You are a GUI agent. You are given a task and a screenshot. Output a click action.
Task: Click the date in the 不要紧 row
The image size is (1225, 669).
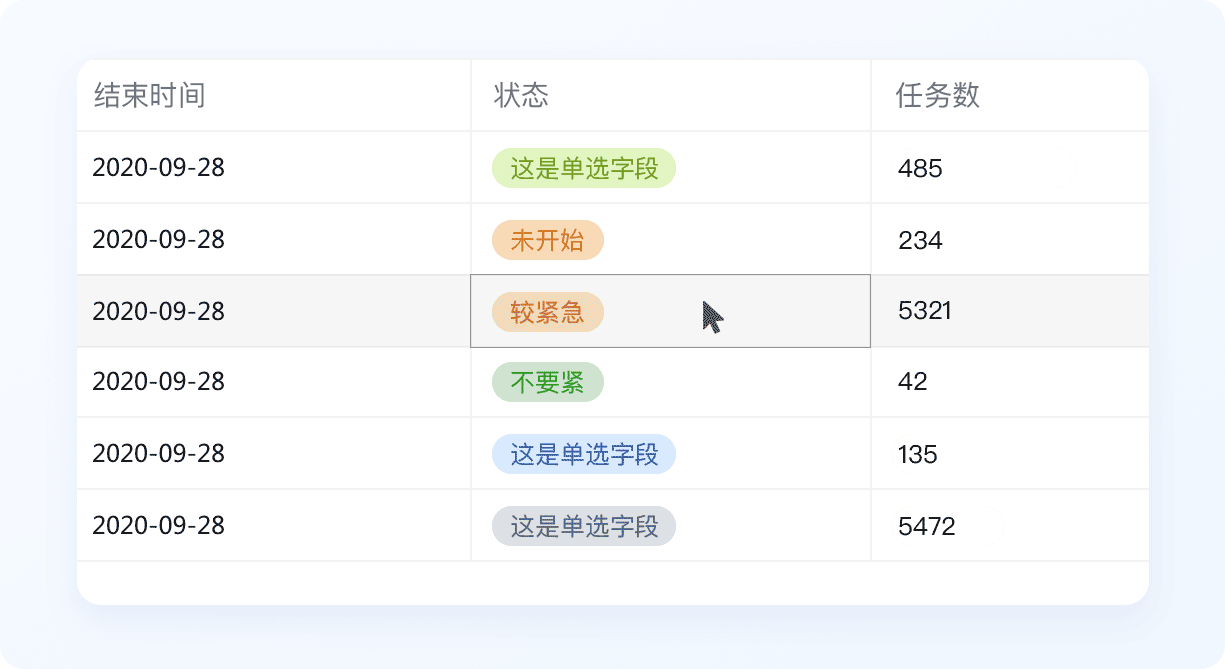tap(158, 382)
